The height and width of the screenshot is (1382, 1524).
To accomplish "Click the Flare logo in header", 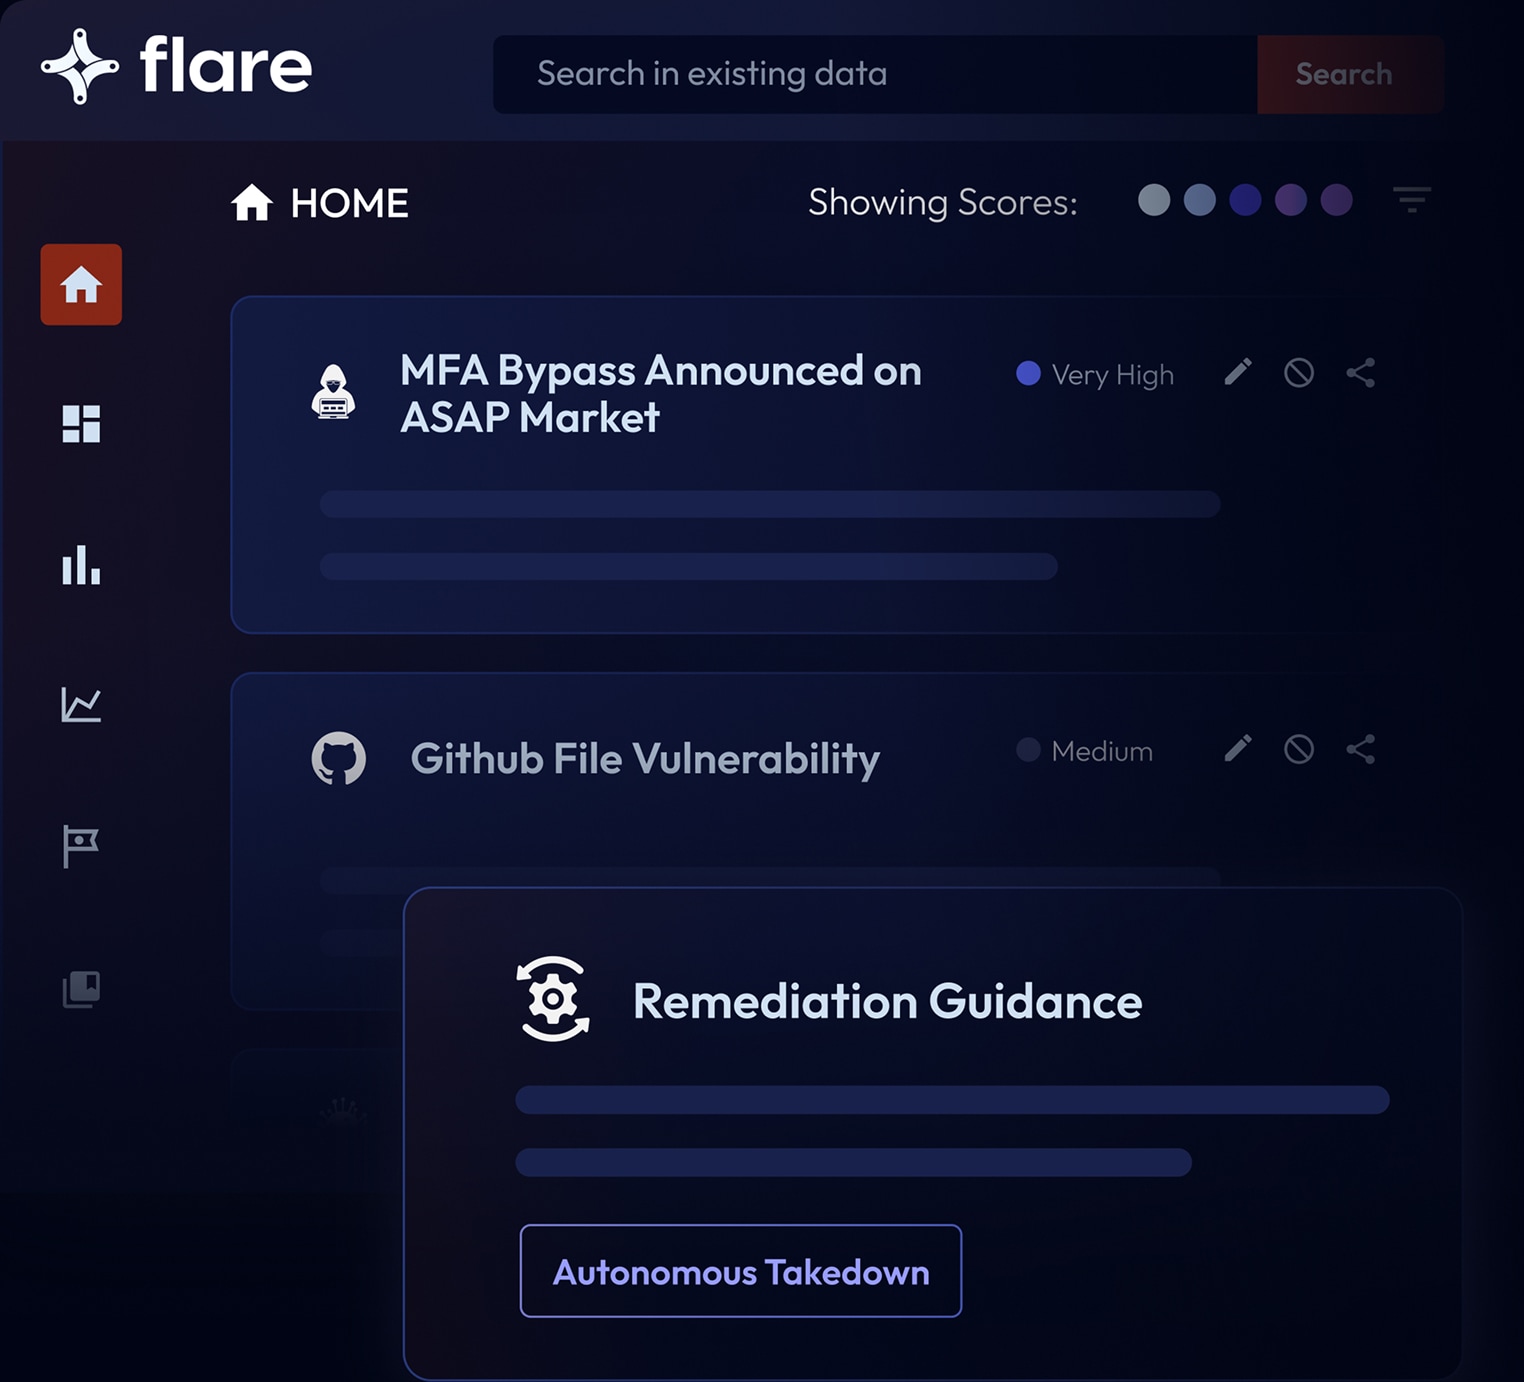I will click(176, 67).
